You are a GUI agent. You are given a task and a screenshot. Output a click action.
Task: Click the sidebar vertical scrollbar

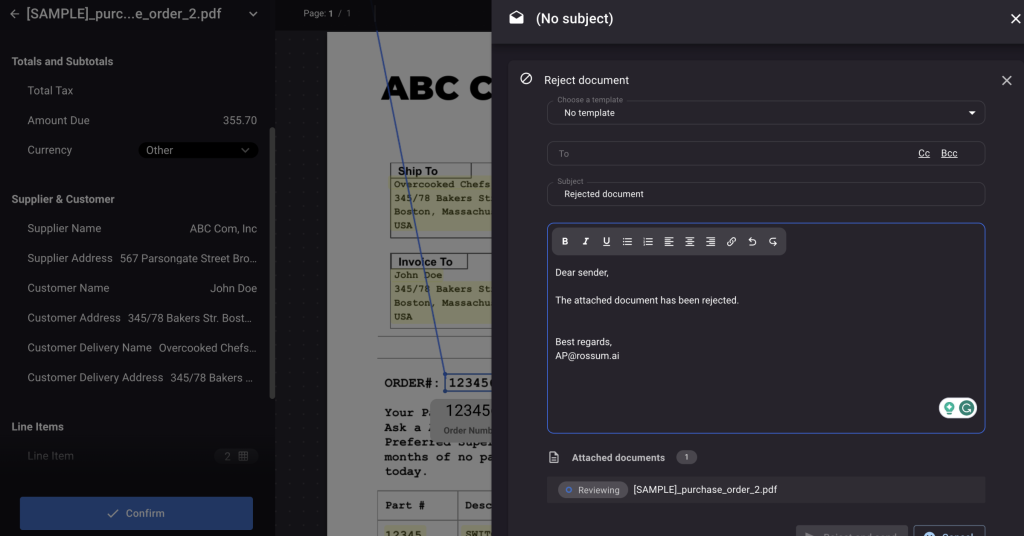tap(272, 262)
